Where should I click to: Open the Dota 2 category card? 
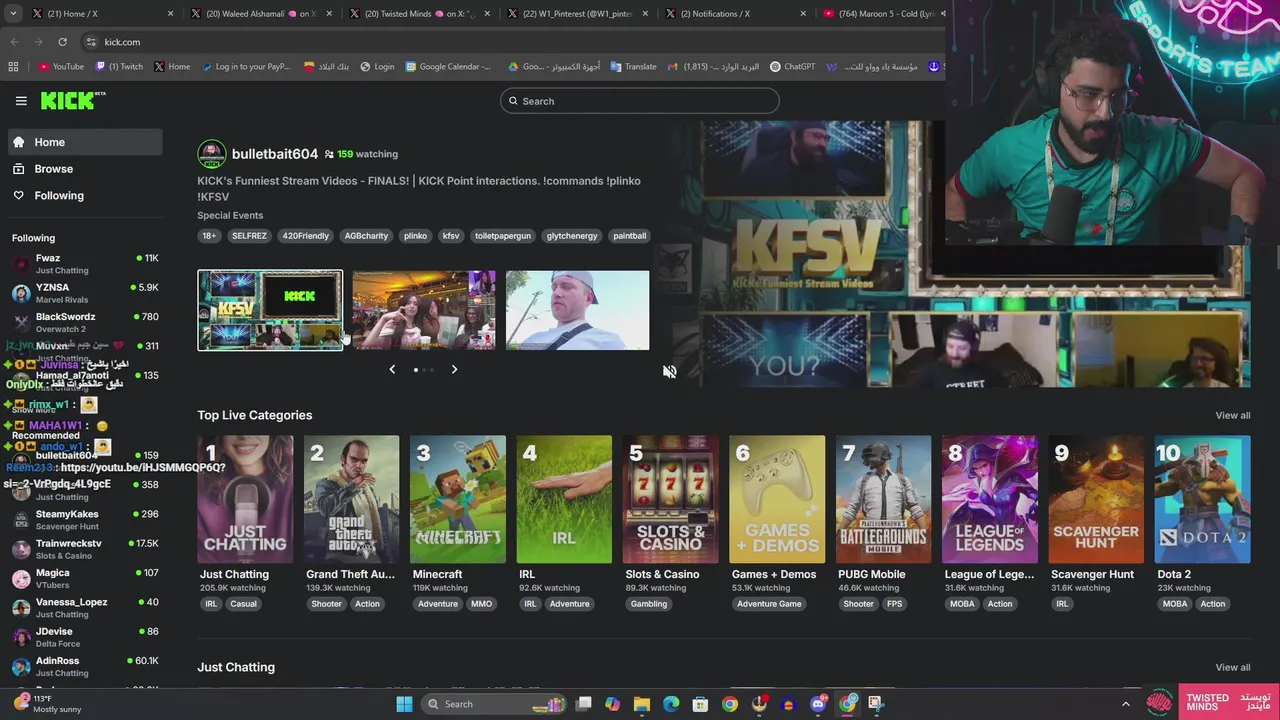pos(1202,499)
